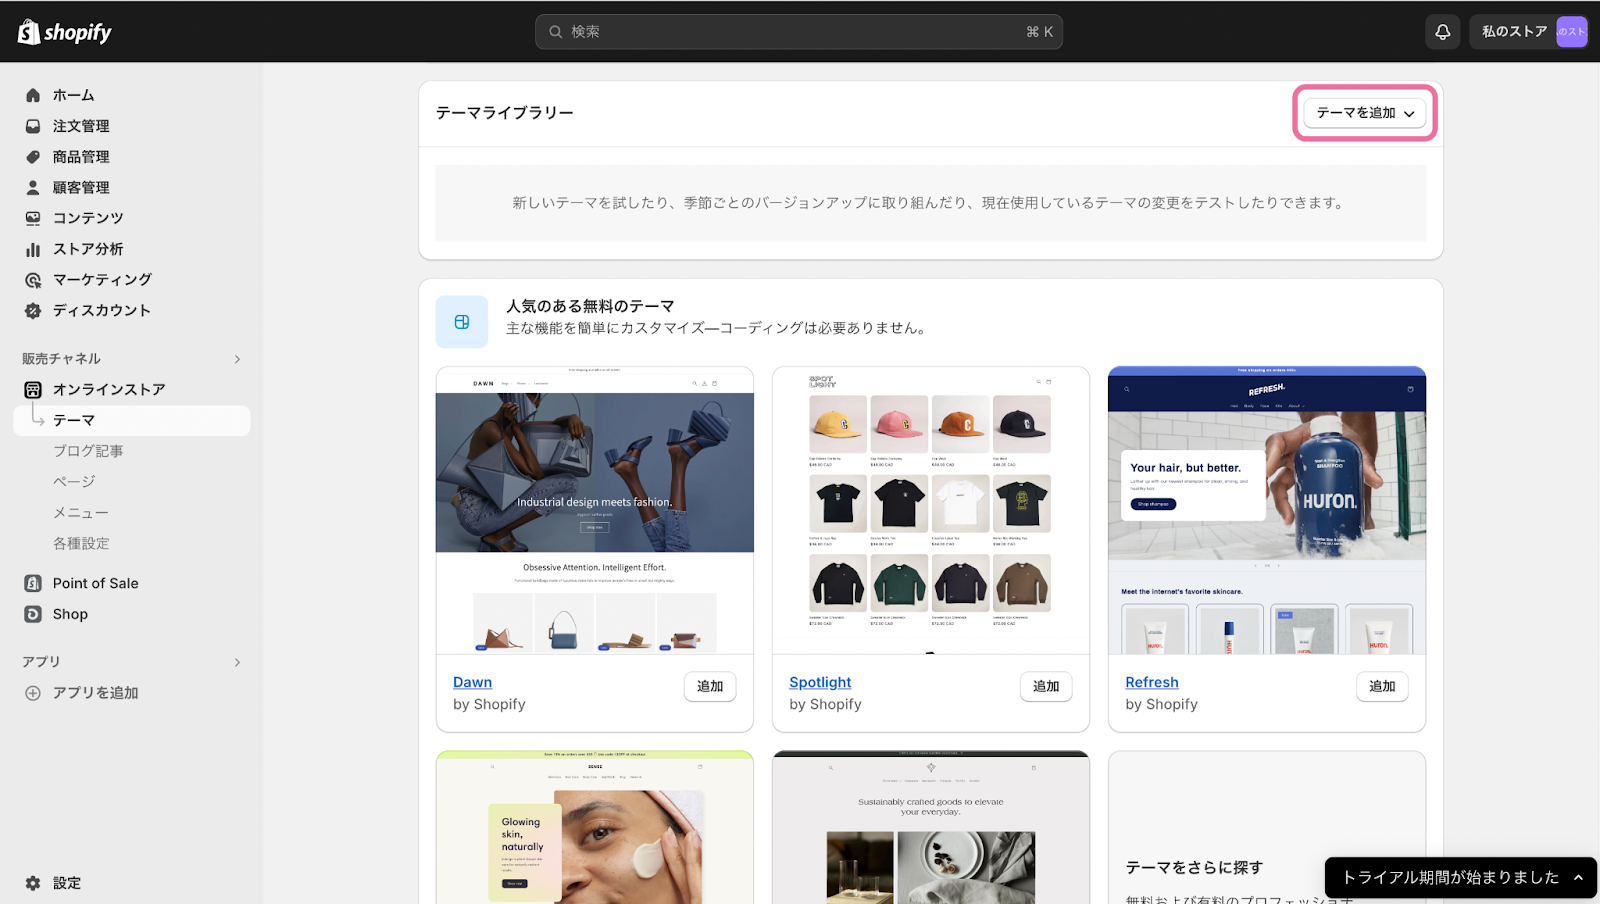
Task: Open the 私のストア account menu
Action: coord(1529,32)
